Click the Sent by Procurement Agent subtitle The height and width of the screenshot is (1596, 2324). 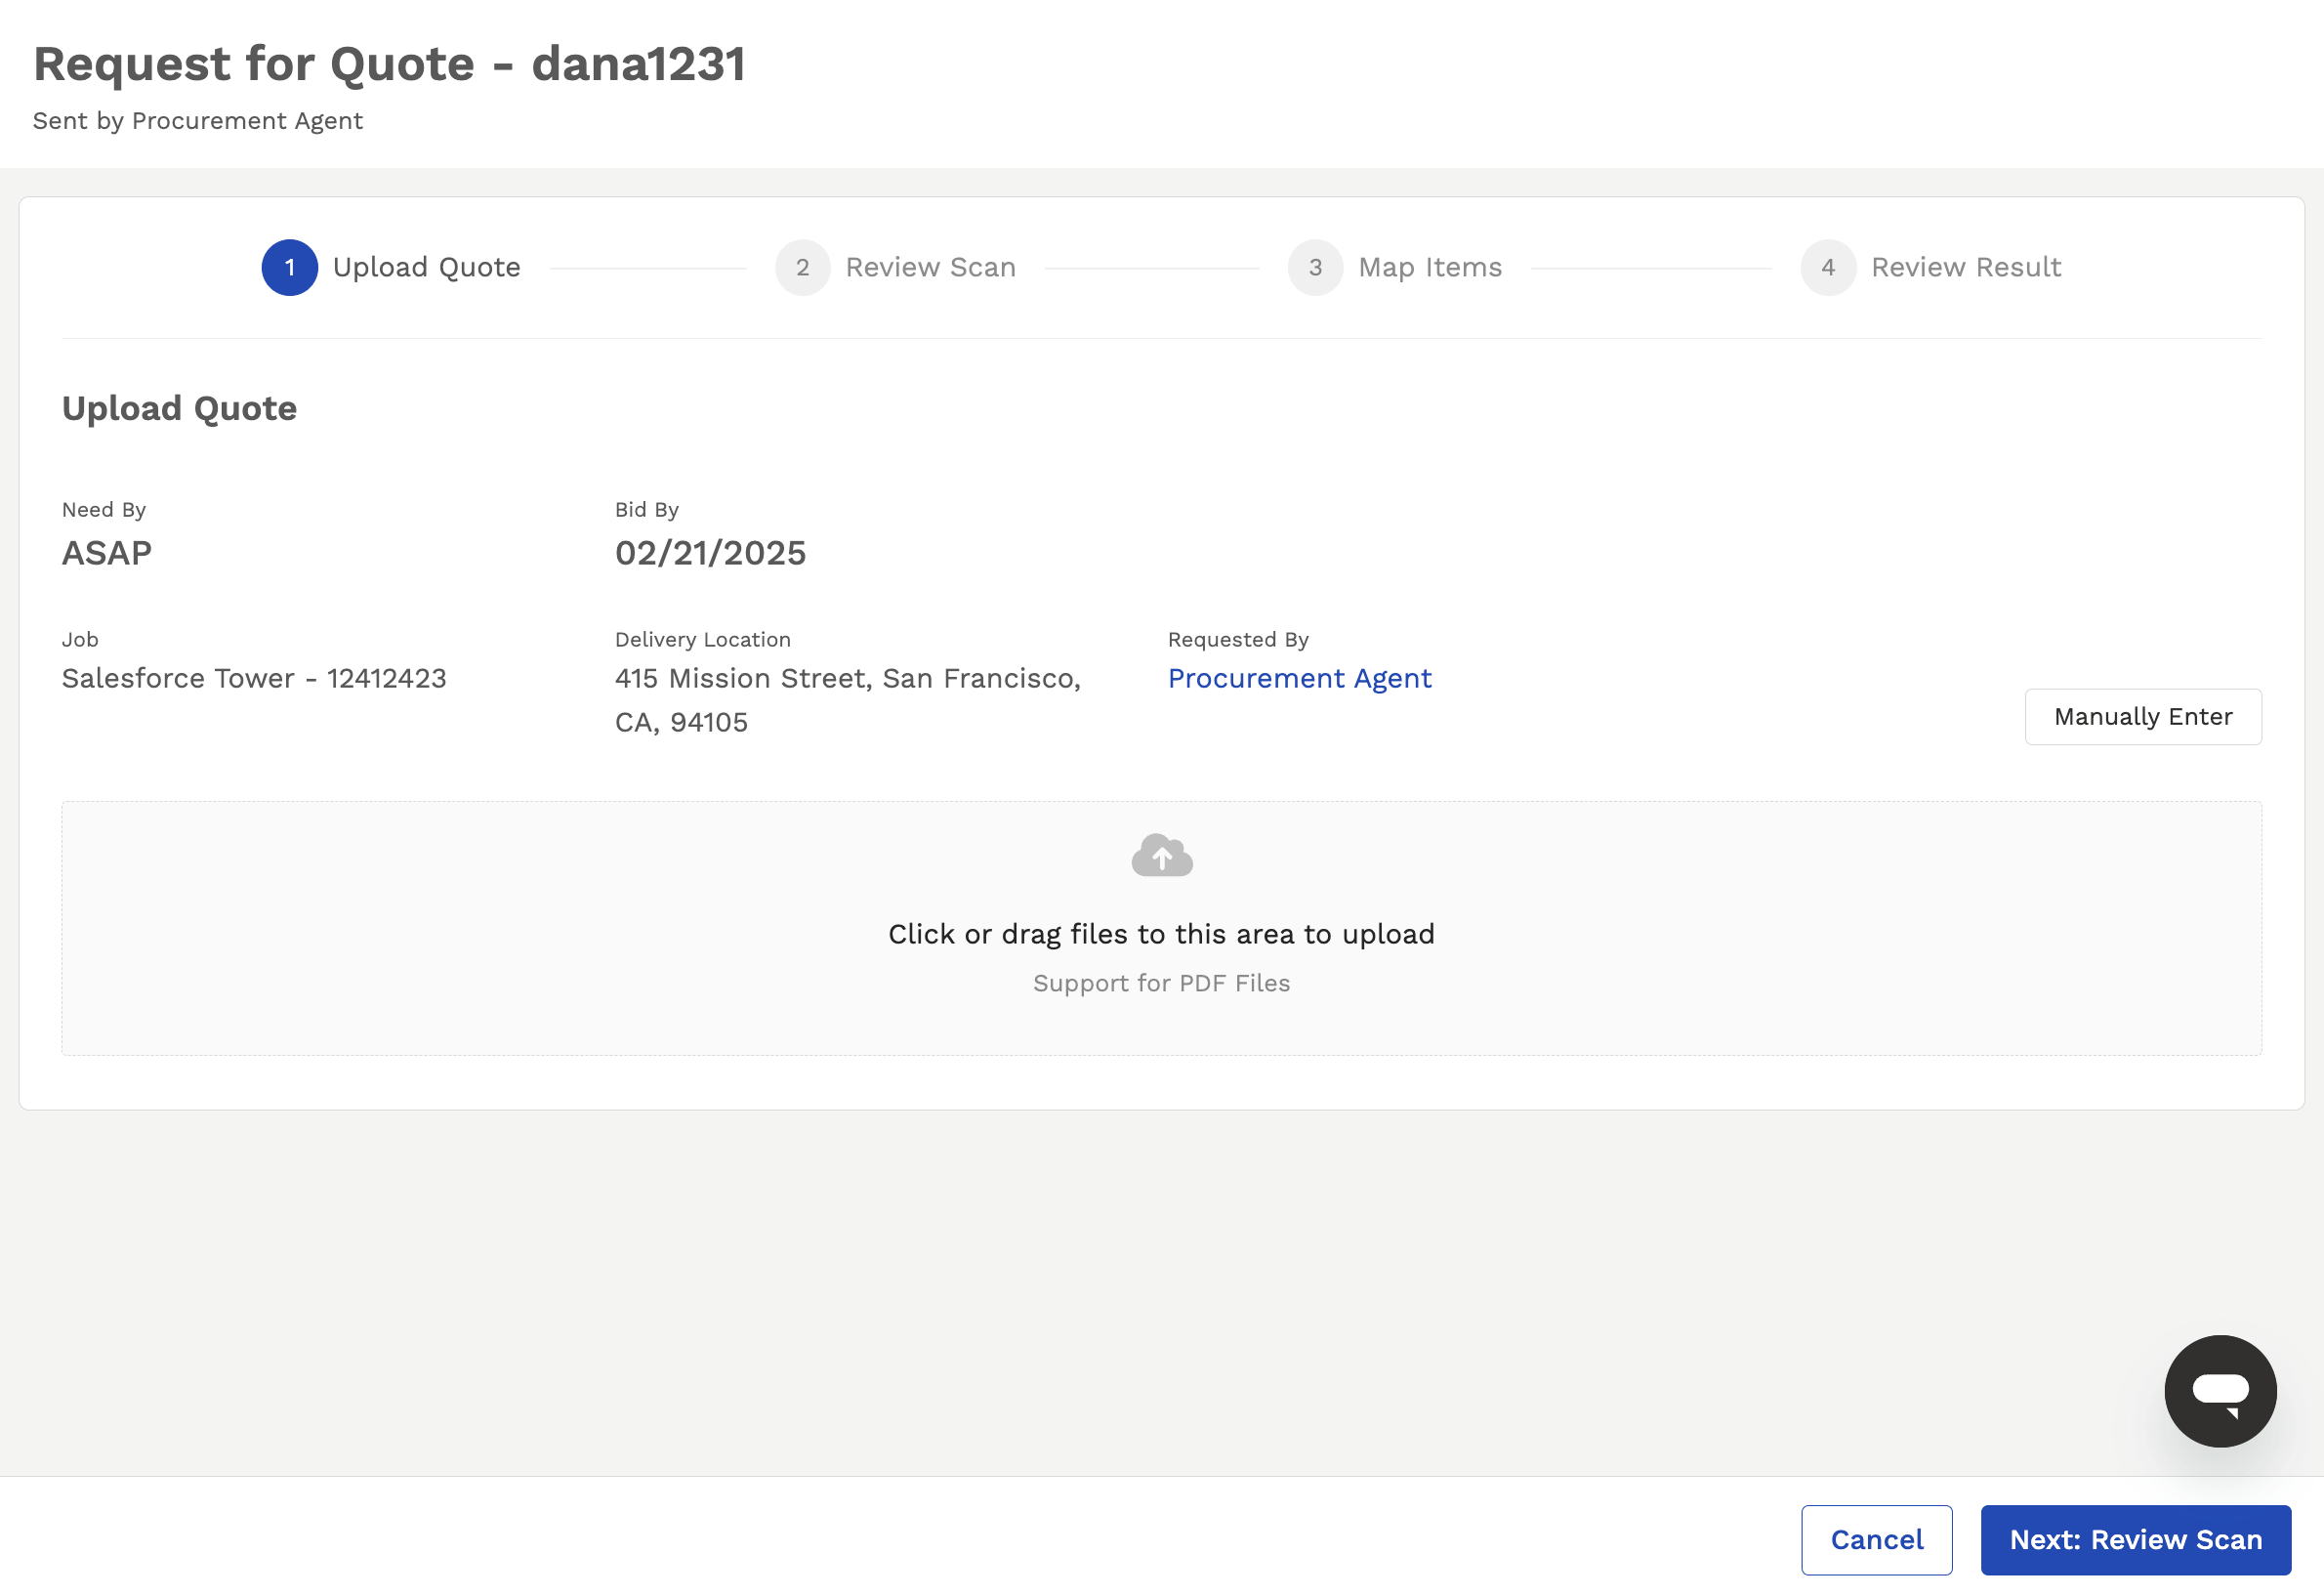click(x=197, y=120)
